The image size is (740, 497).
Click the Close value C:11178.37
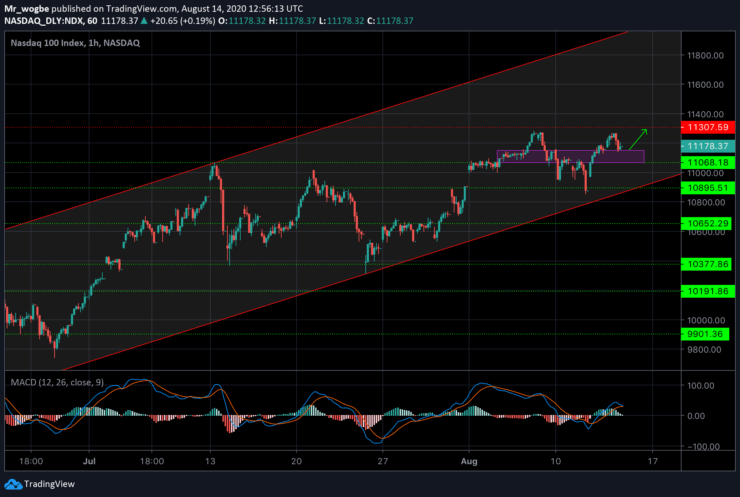[x=390, y=21]
